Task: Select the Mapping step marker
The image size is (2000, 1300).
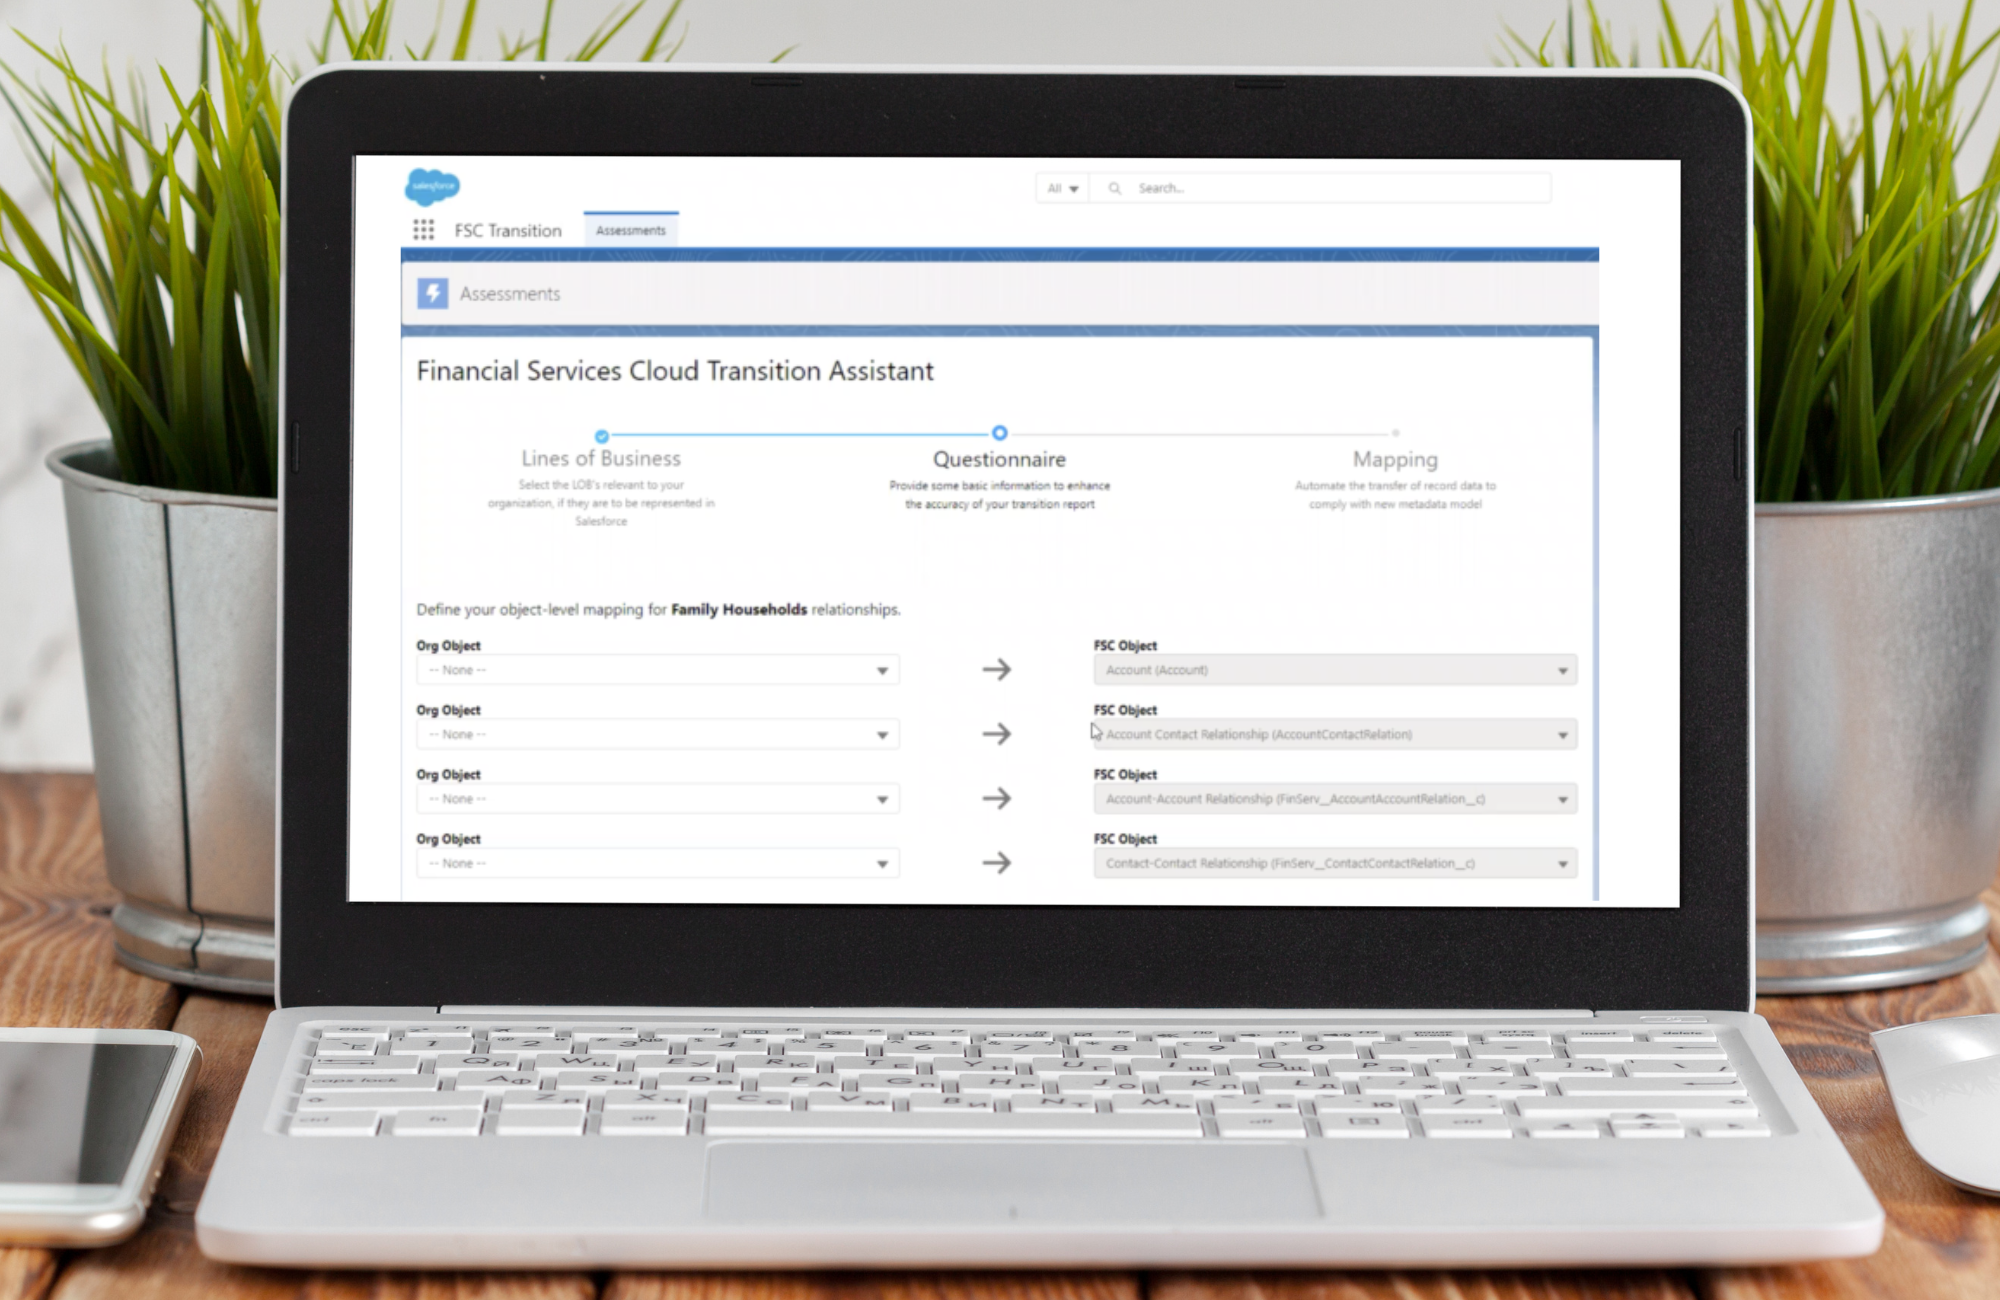Action: [x=1395, y=433]
